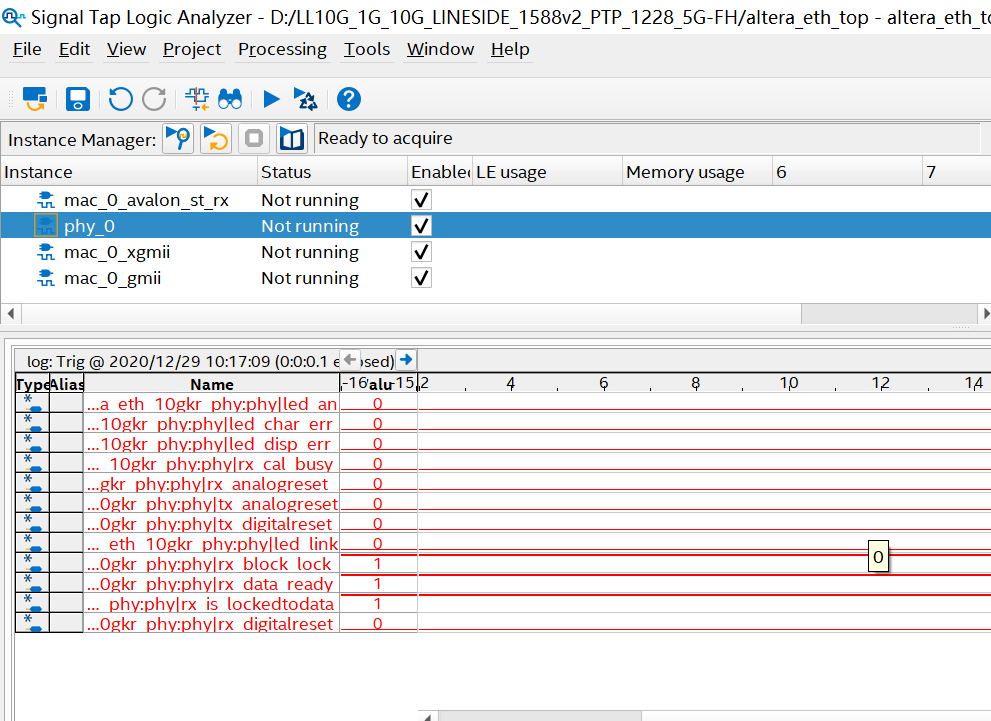
Task: Click the blue right arrow next to log
Action: point(406,360)
